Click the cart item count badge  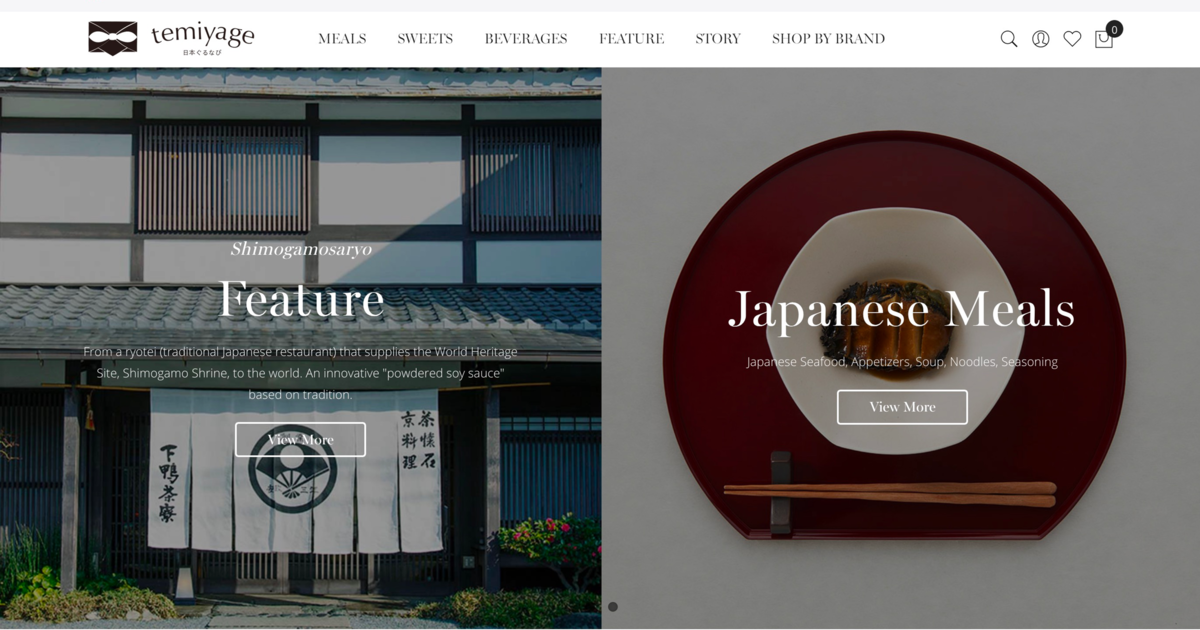[x=1114, y=29]
